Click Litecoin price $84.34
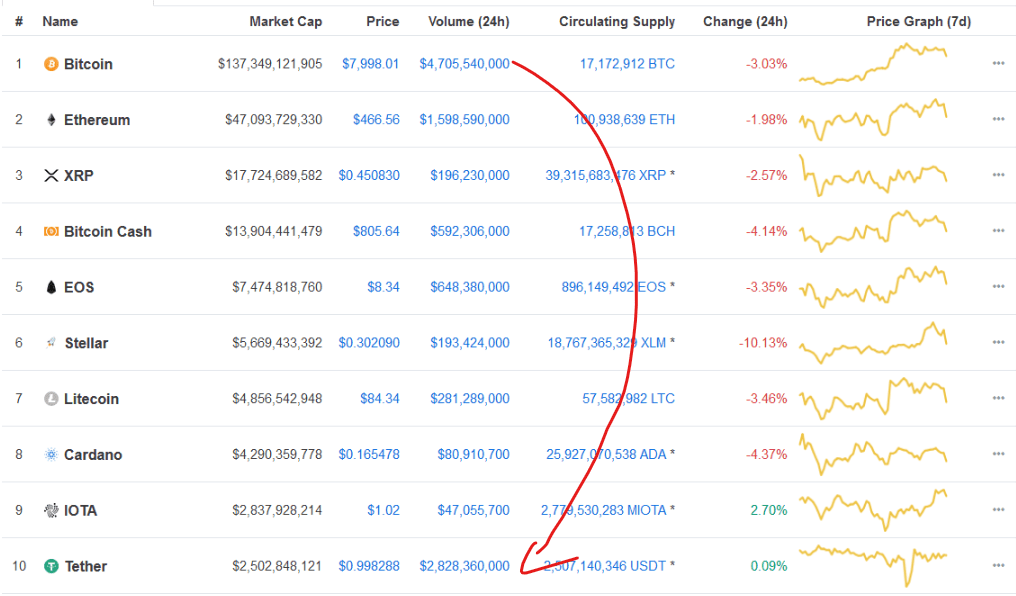Image resolution: width=1016 pixels, height=596 pixels. 380,398
